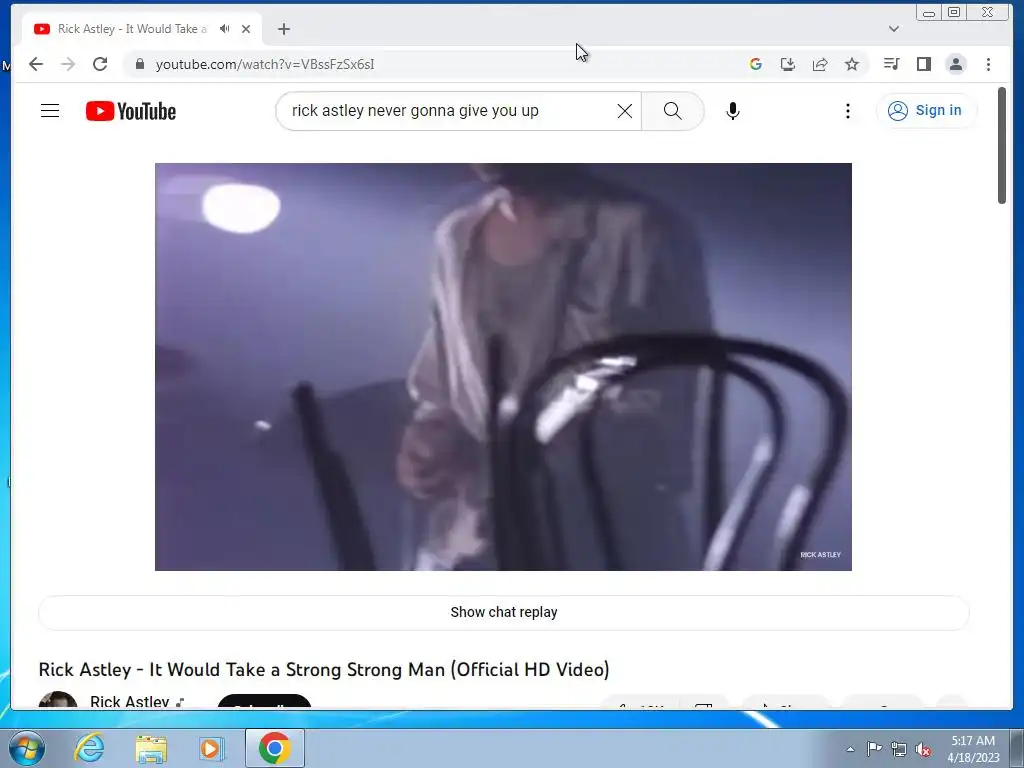View site information padlock icon
The image size is (1024, 768).
click(139, 64)
